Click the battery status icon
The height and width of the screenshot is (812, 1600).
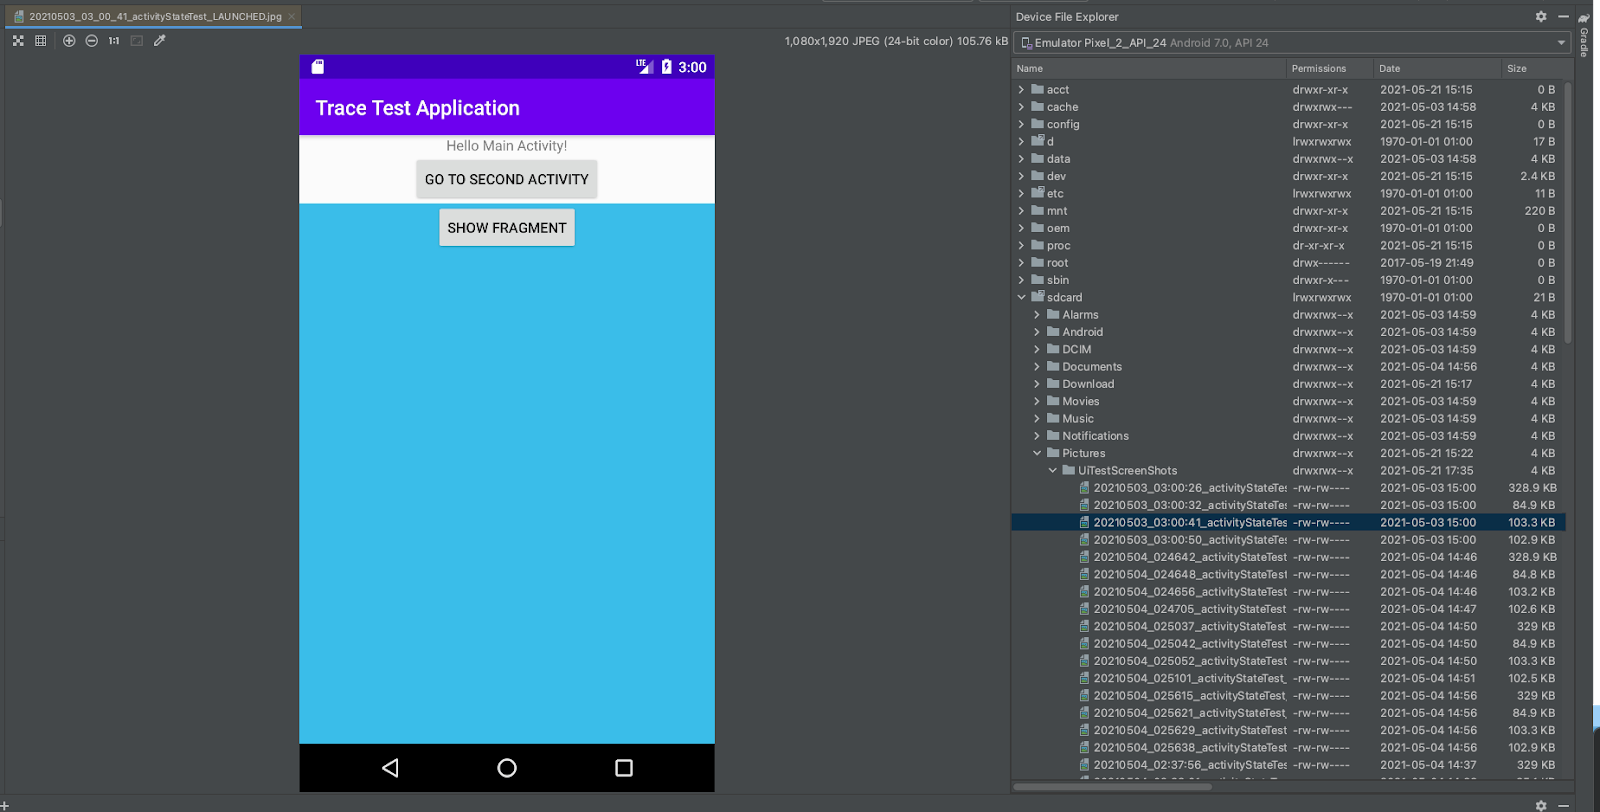pos(667,67)
